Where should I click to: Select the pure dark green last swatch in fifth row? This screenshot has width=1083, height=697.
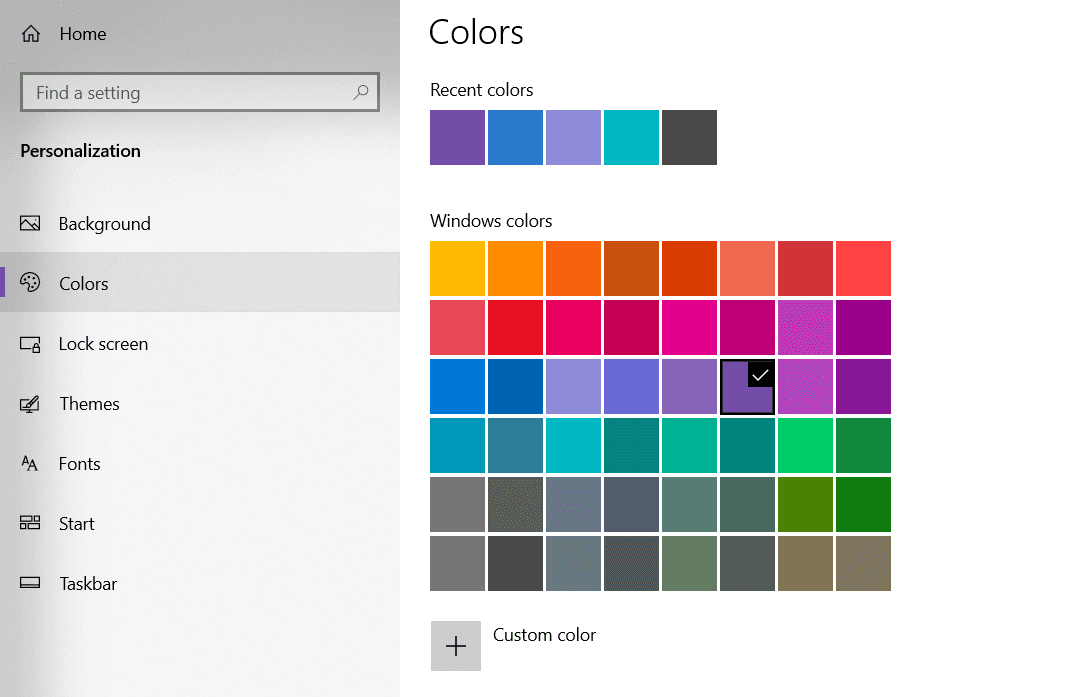863,504
